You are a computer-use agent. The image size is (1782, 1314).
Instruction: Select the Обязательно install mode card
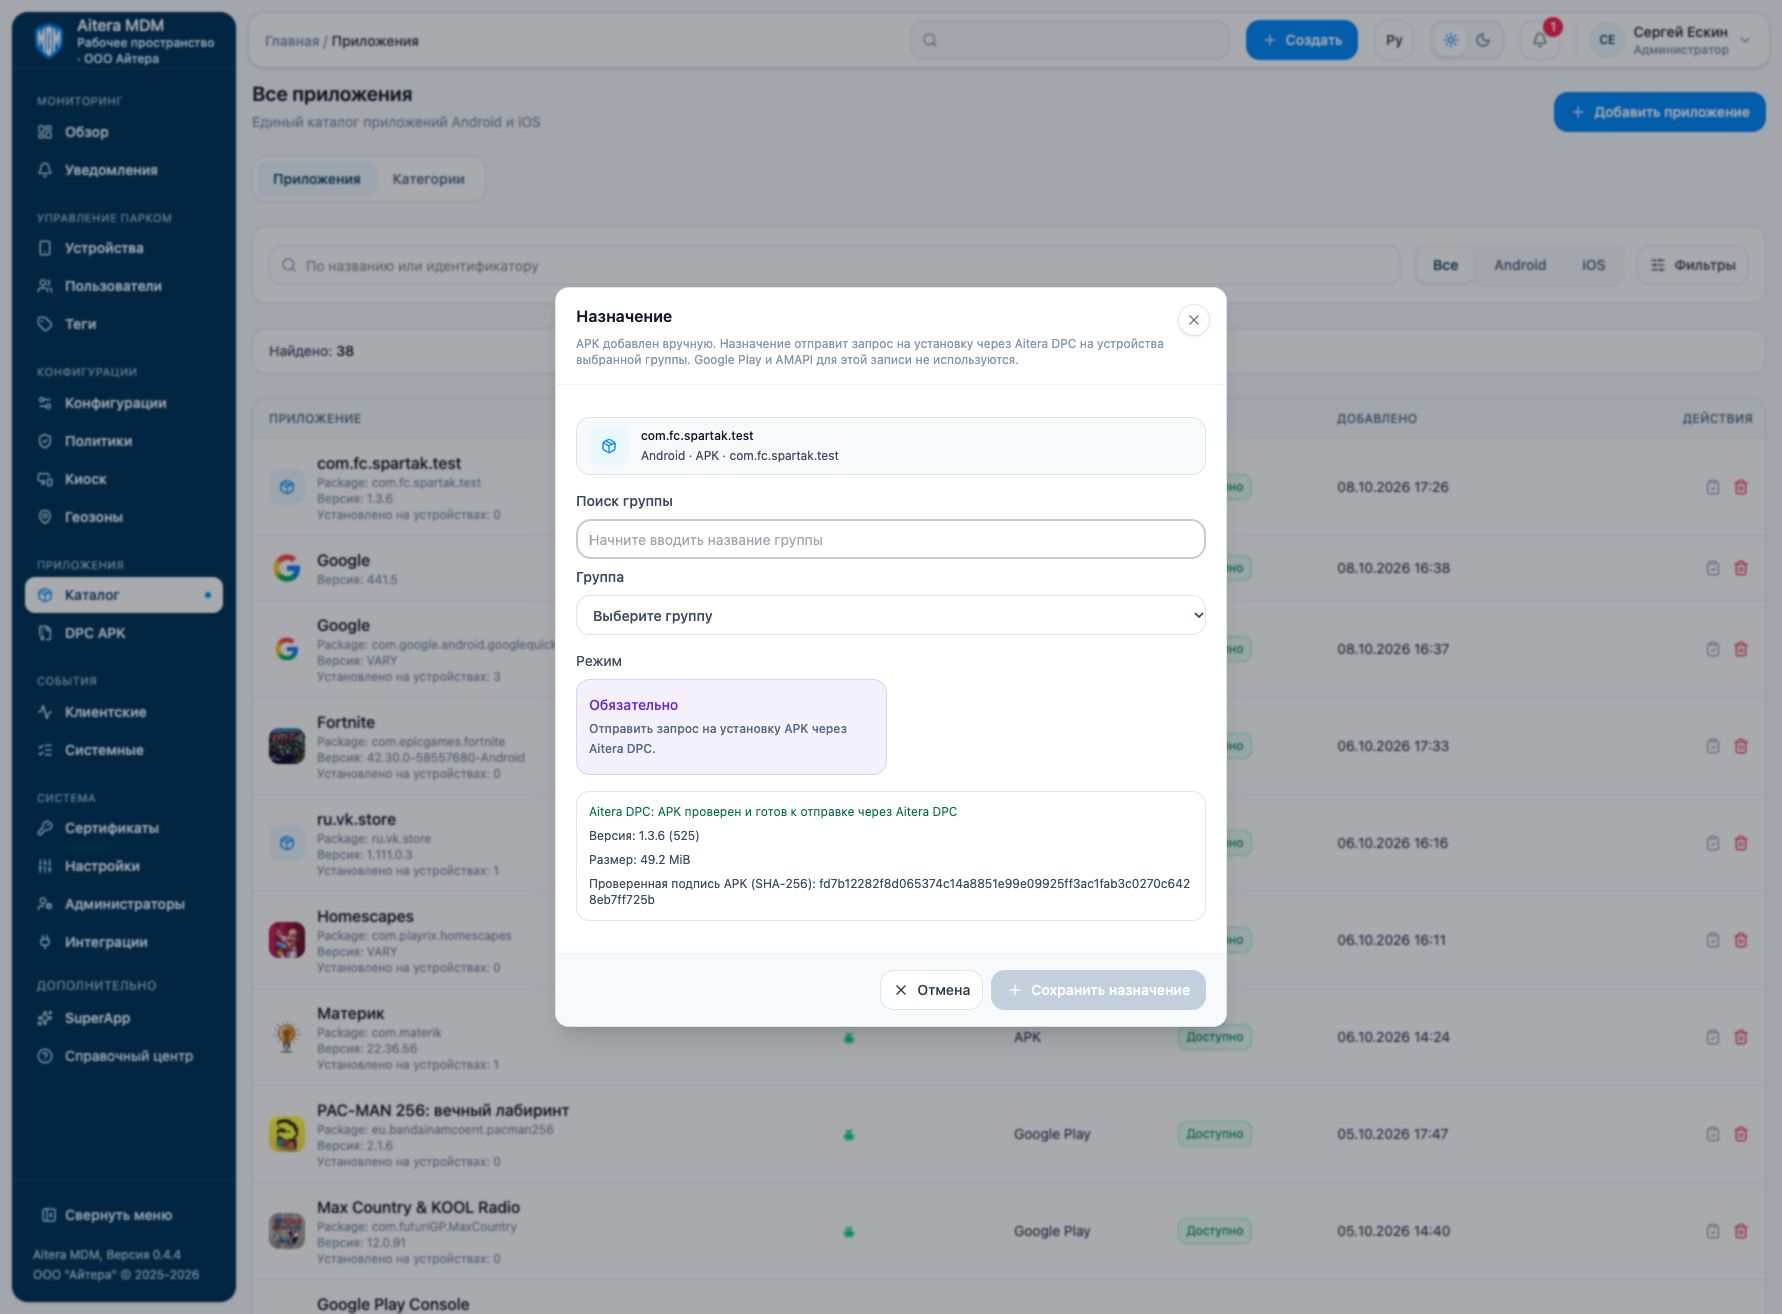point(731,727)
